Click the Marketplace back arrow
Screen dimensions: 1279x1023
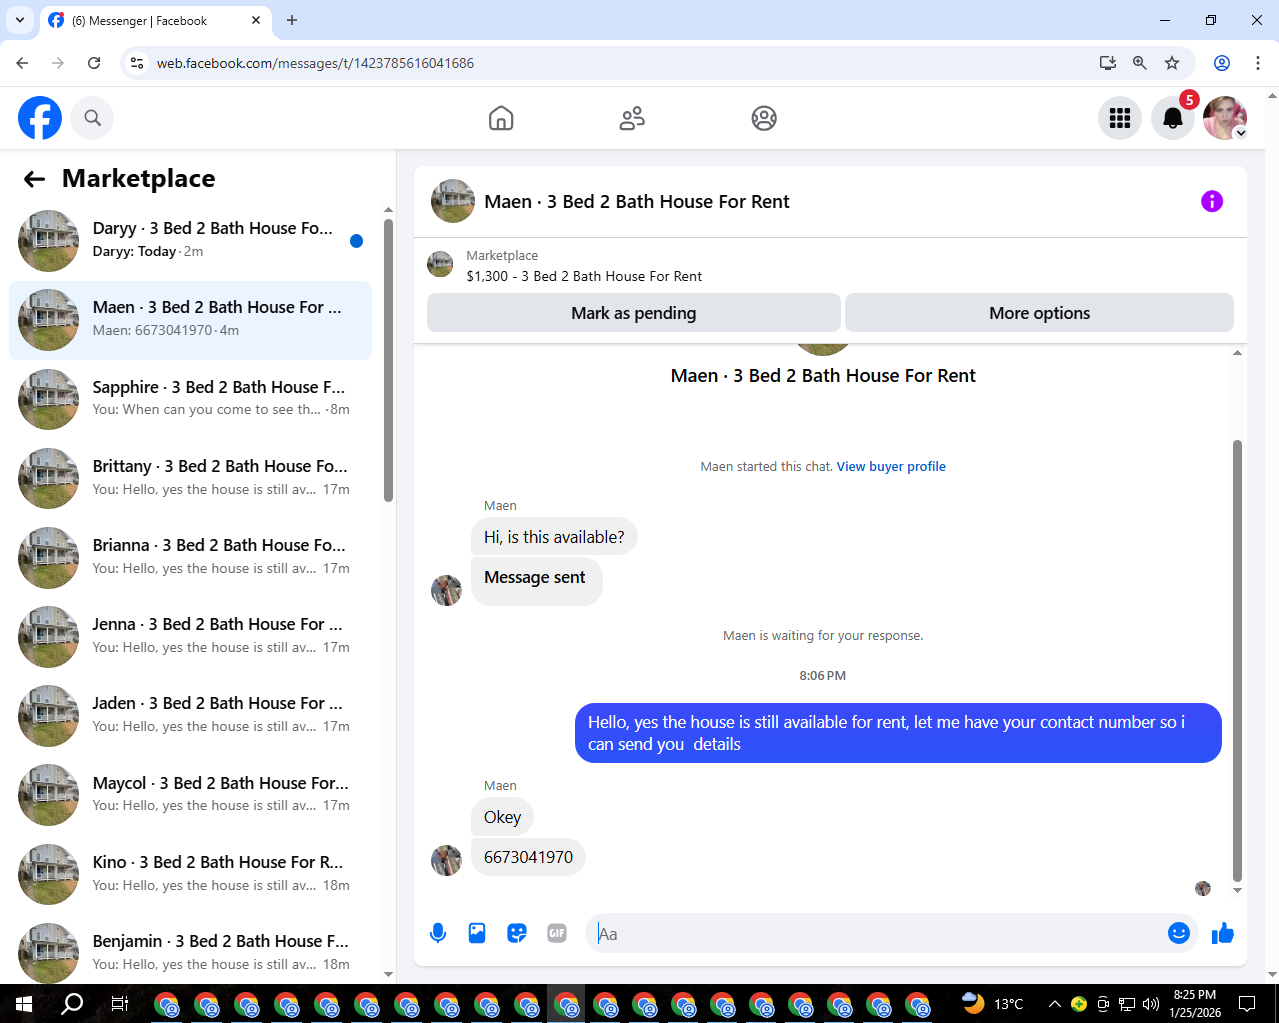pos(34,179)
